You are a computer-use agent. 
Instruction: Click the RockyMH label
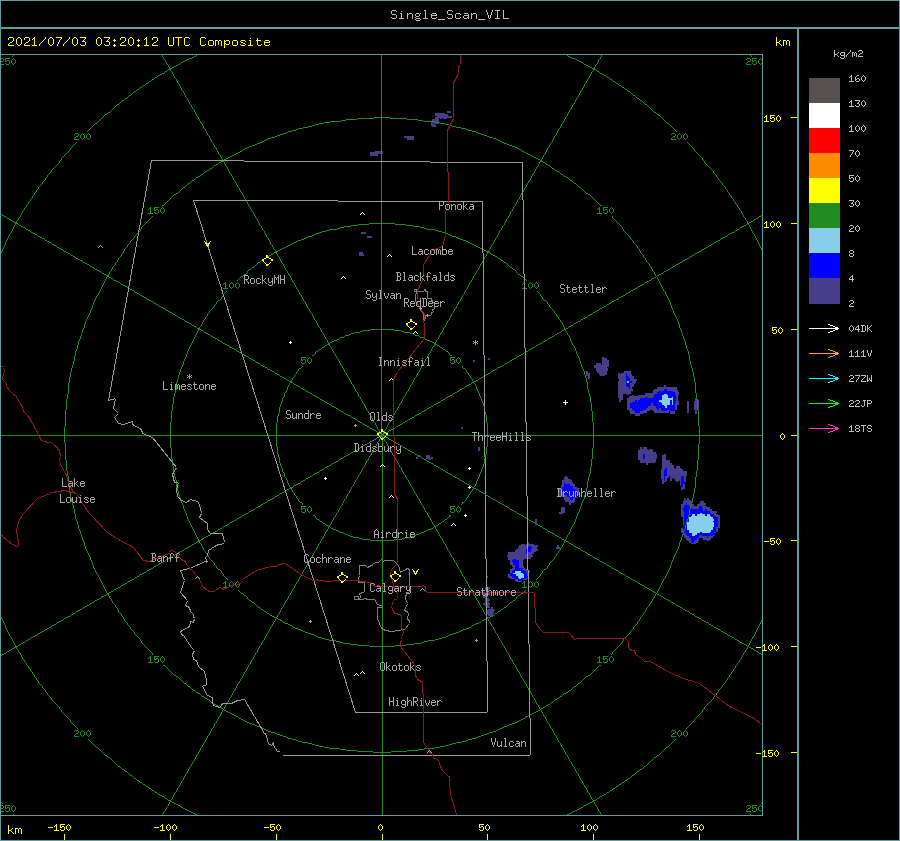click(x=264, y=280)
